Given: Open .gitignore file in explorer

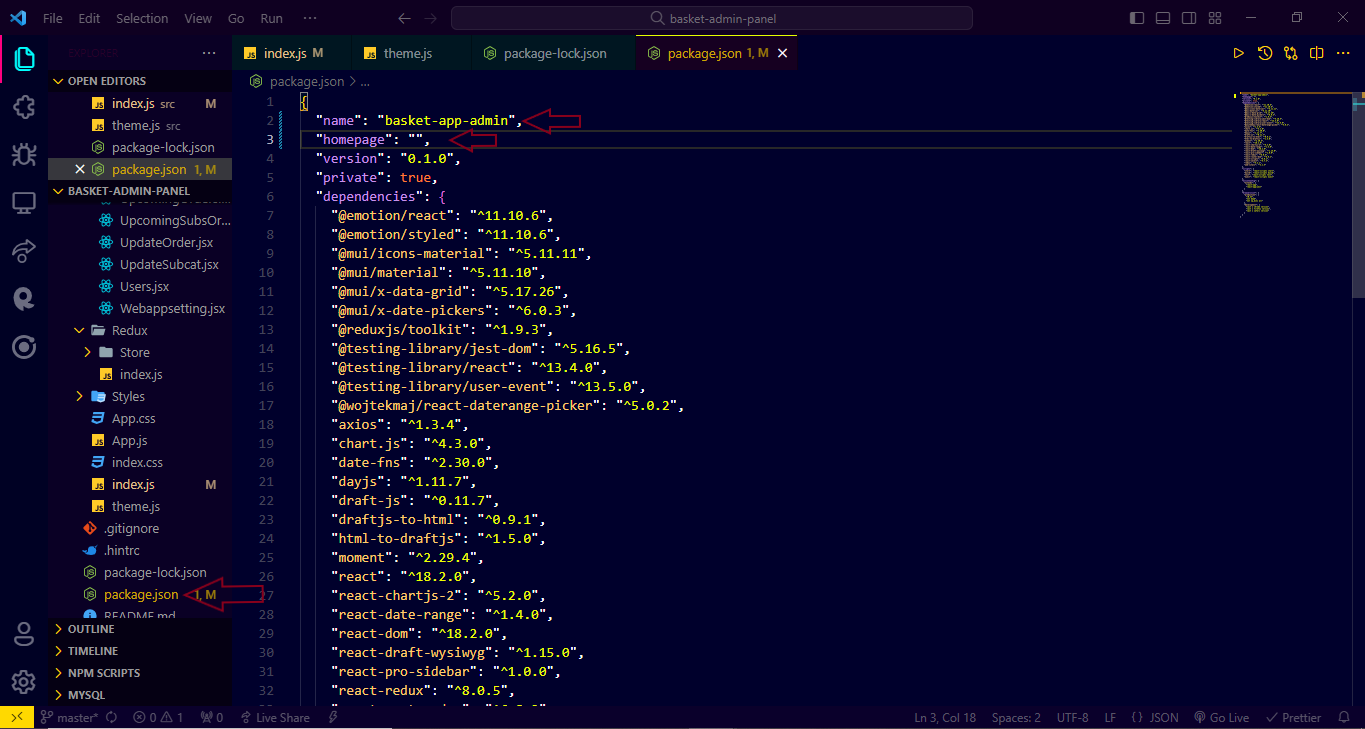Looking at the screenshot, I should click(x=131, y=528).
